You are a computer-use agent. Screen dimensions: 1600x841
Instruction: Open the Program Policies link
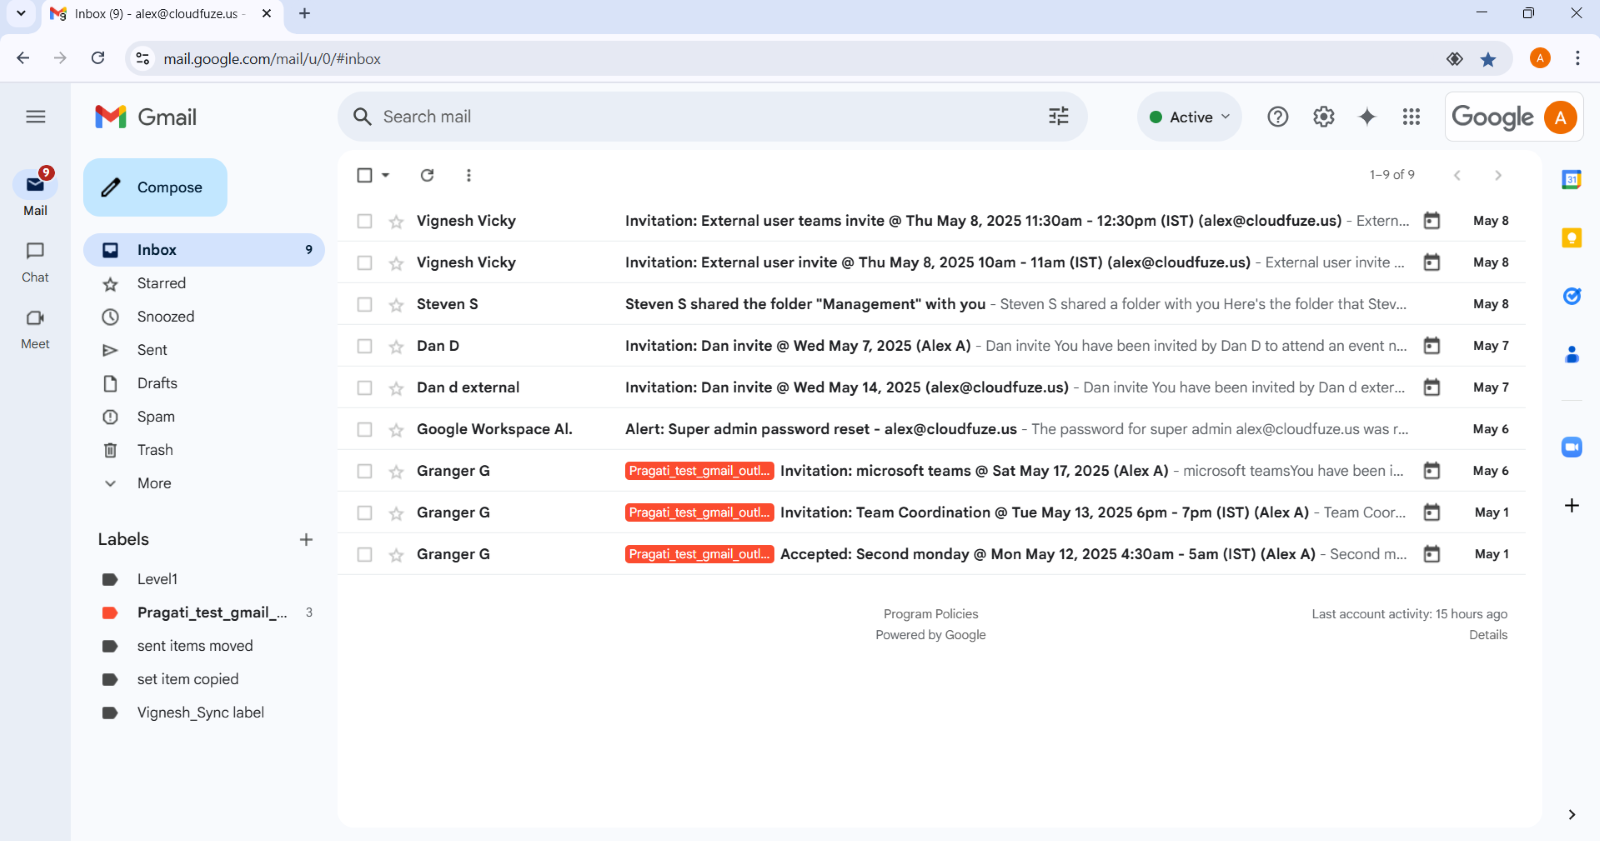click(x=931, y=614)
